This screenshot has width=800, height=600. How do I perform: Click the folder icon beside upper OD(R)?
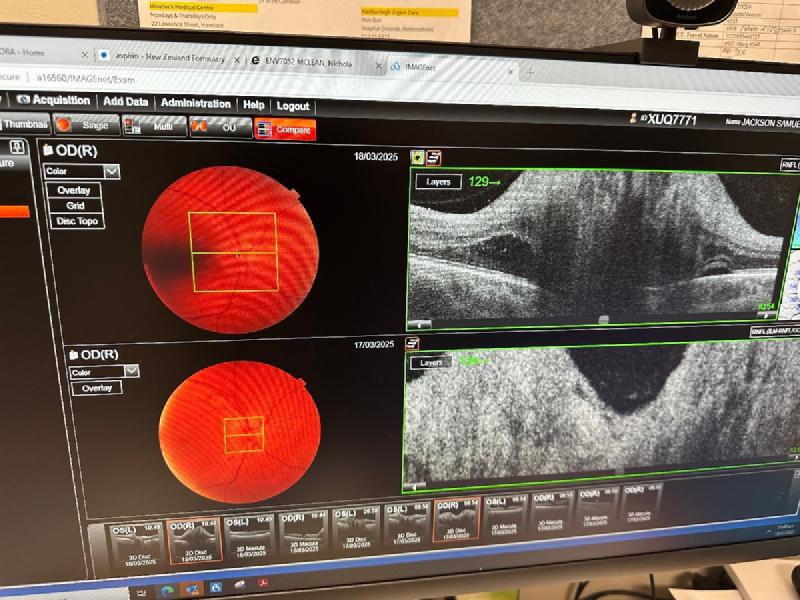[49, 150]
